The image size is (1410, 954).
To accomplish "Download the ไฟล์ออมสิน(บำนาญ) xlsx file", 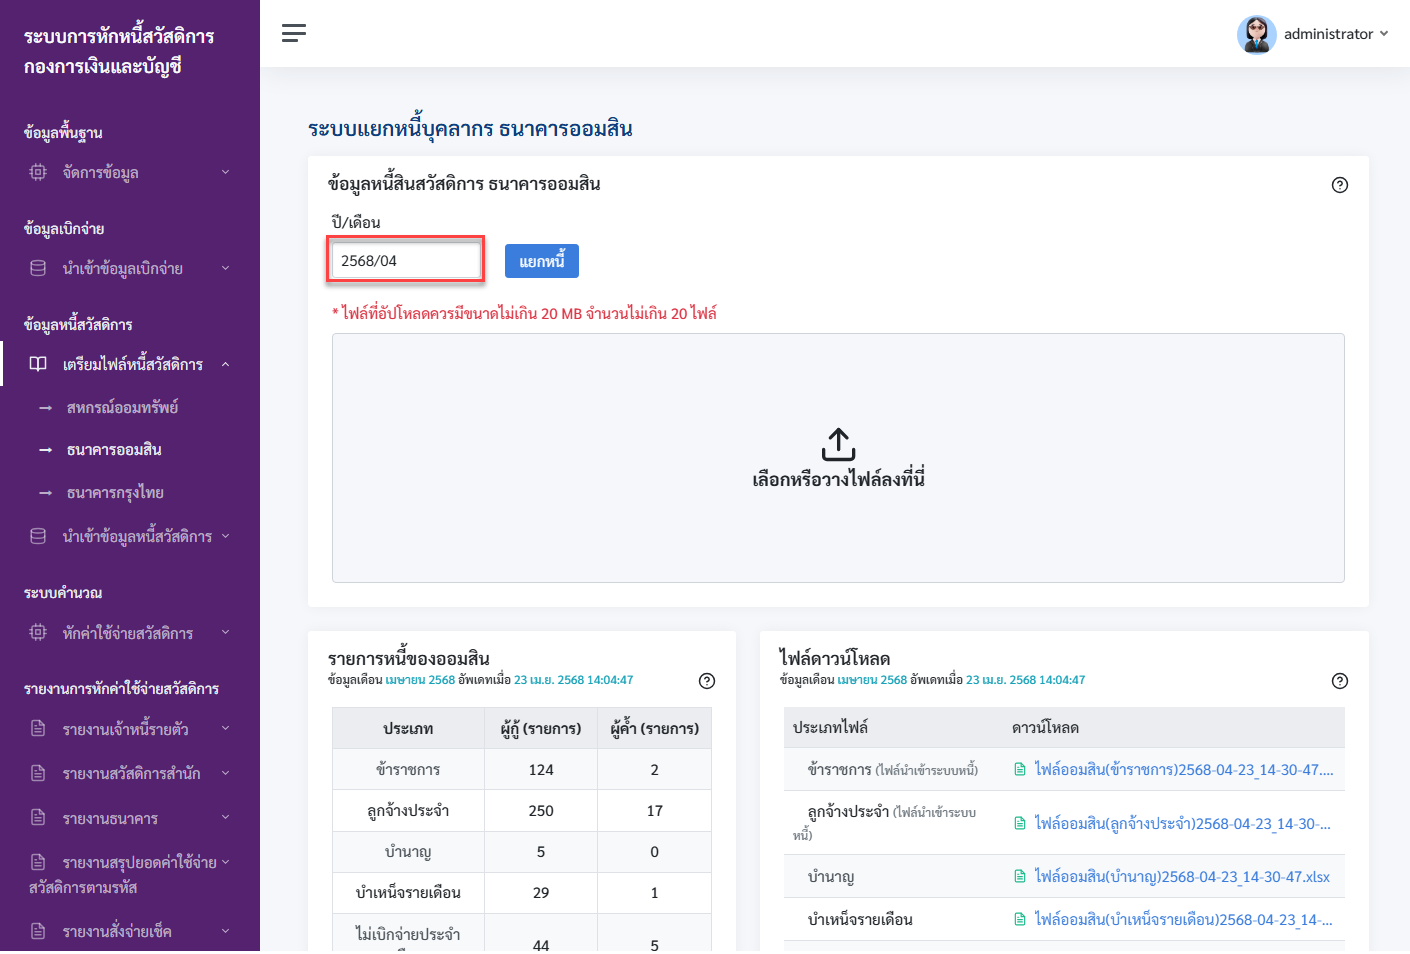I will (x=1182, y=876).
